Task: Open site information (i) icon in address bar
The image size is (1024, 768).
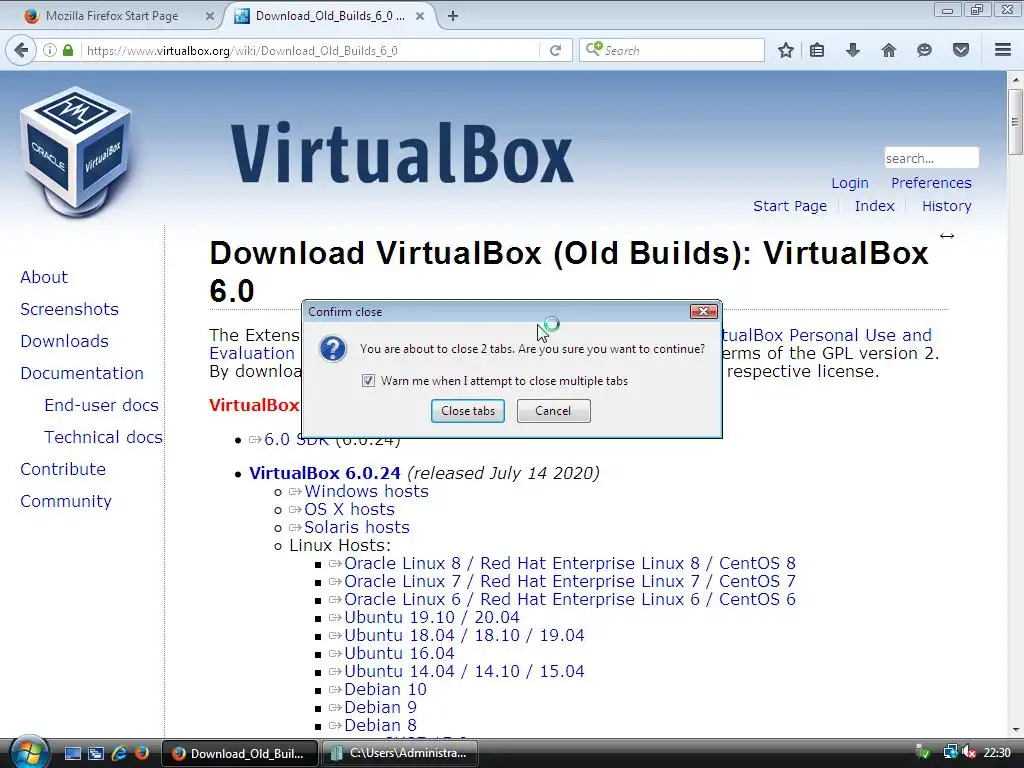Action: pos(50,50)
